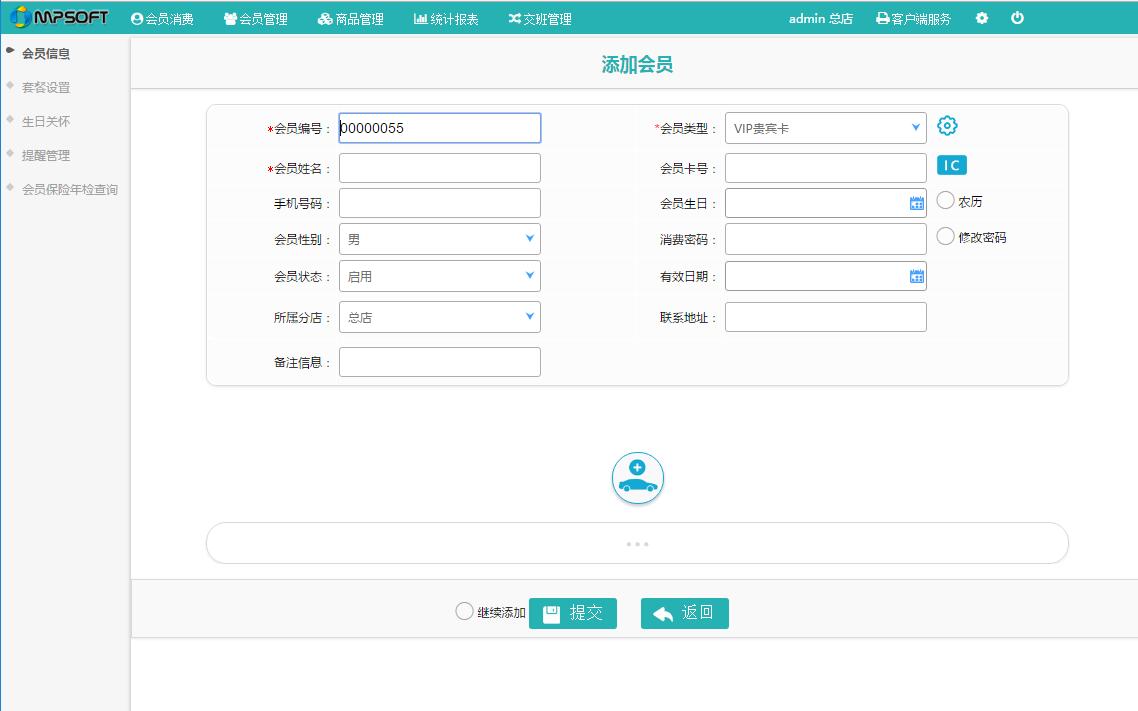Image resolution: width=1138 pixels, height=711 pixels.
Task: Open the 会员状态 dropdown
Action: click(439, 276)
